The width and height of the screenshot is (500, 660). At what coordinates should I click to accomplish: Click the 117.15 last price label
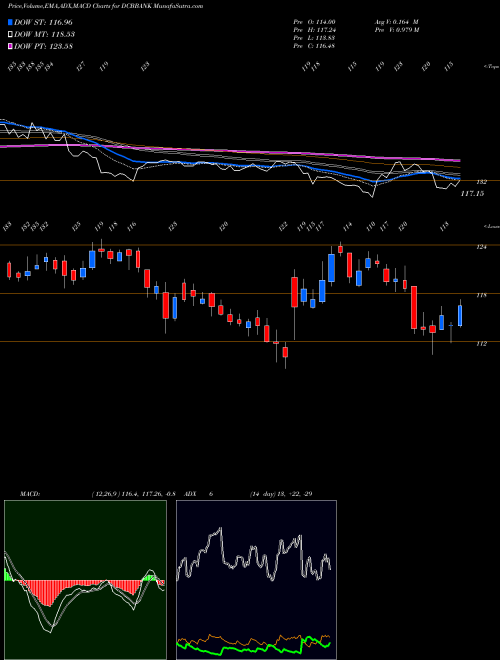[472, 193]
